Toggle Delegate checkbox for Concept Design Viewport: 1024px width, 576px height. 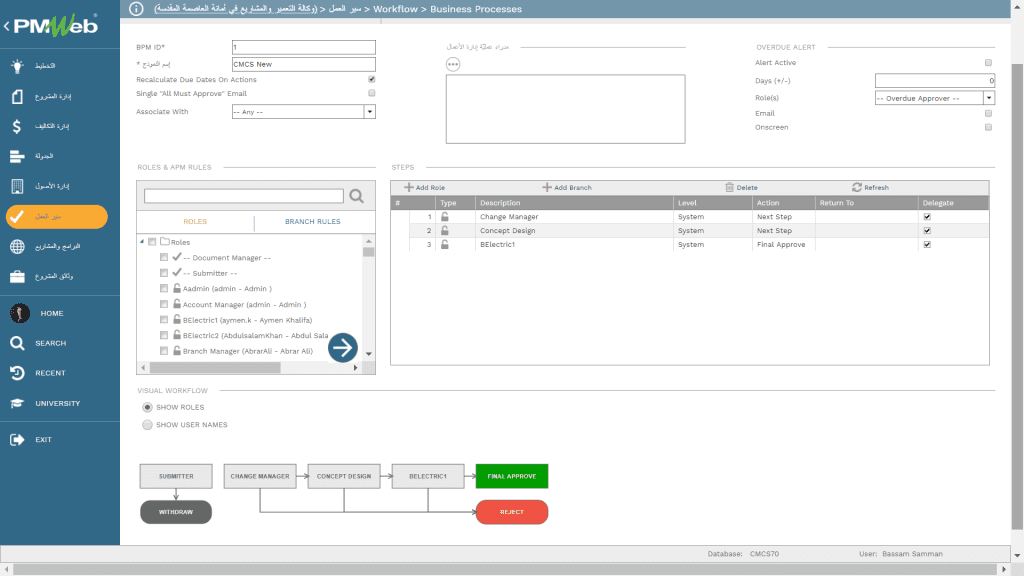[927, 231]
